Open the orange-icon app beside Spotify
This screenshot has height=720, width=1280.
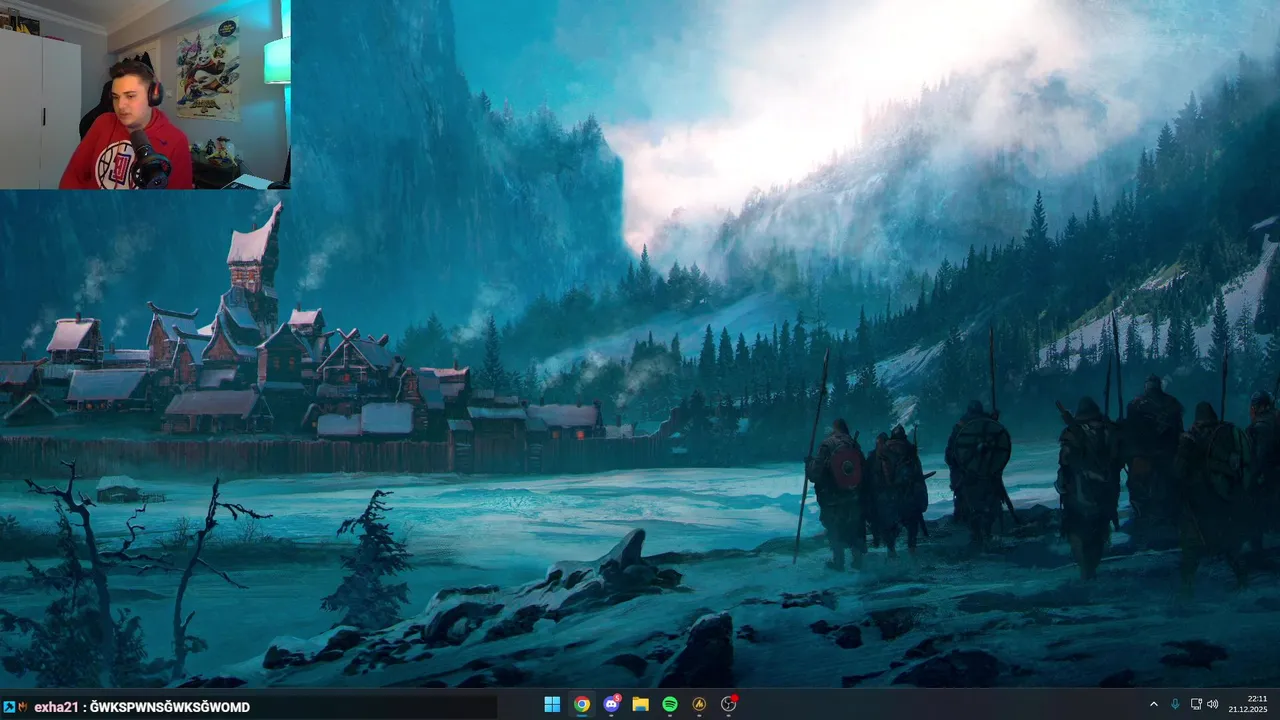tap(699, 704)
